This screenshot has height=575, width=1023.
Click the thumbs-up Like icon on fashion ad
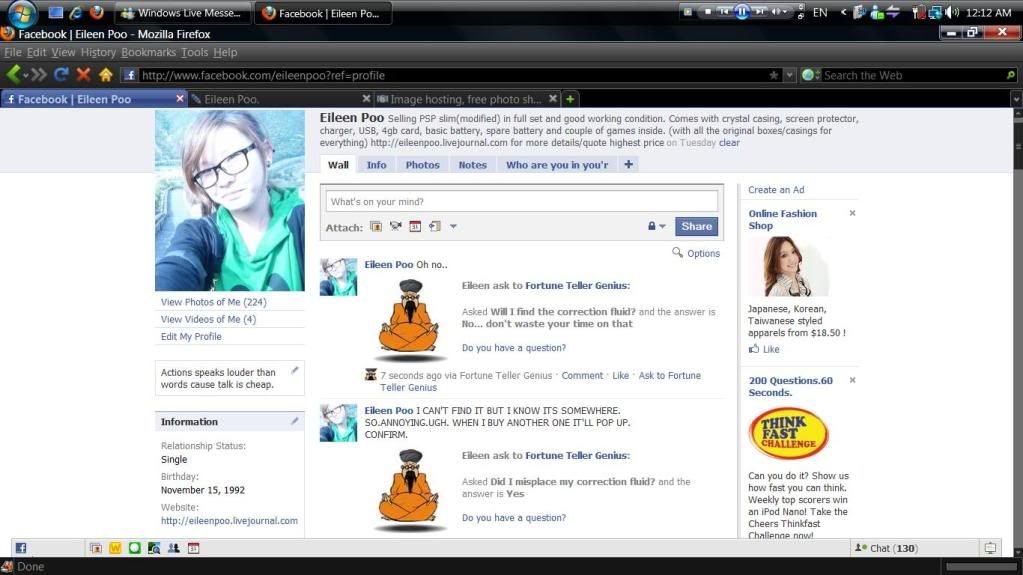click(754, 349)
